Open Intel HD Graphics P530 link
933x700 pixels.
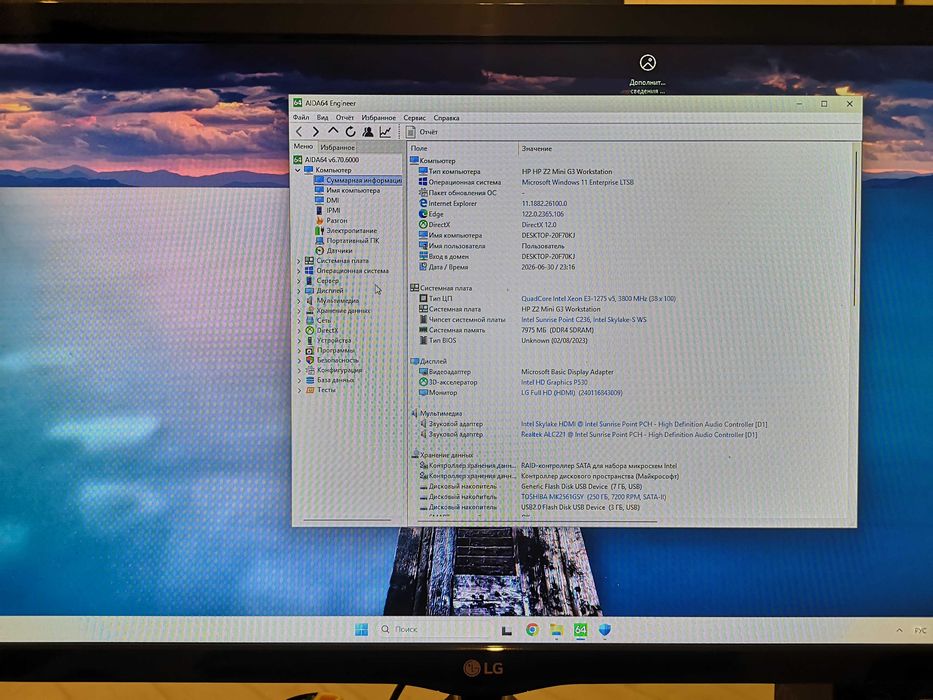tap(554, 382)
